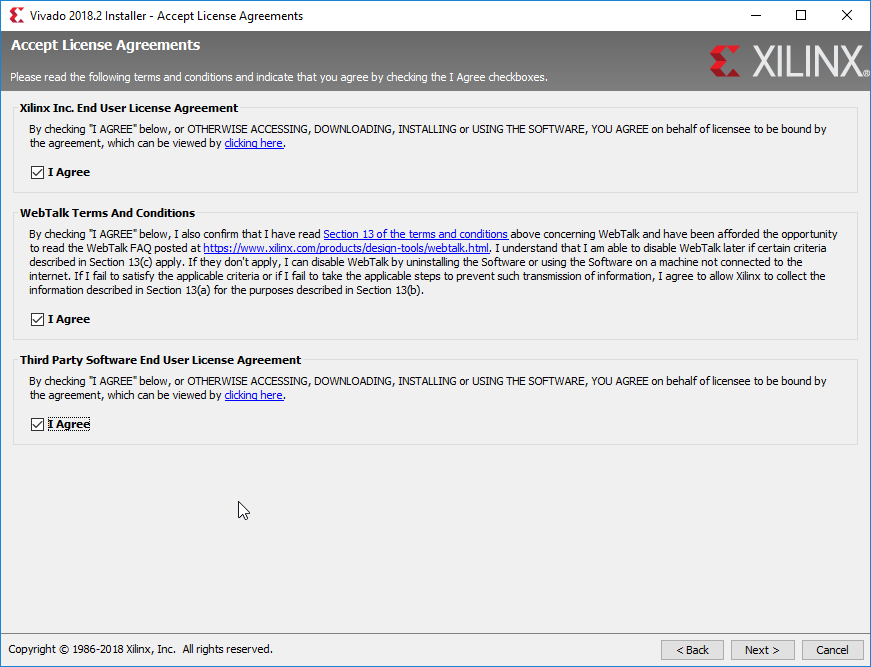The width and height of the screenshot is (871, 667).
Task: Uncheck I Agree for WebTalk Terms
Action: click(x=37, y=319)
